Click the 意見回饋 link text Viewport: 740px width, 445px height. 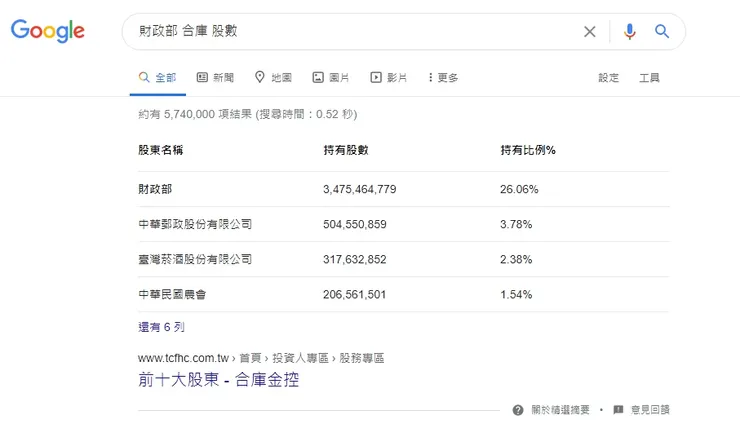tap(650, 410)
